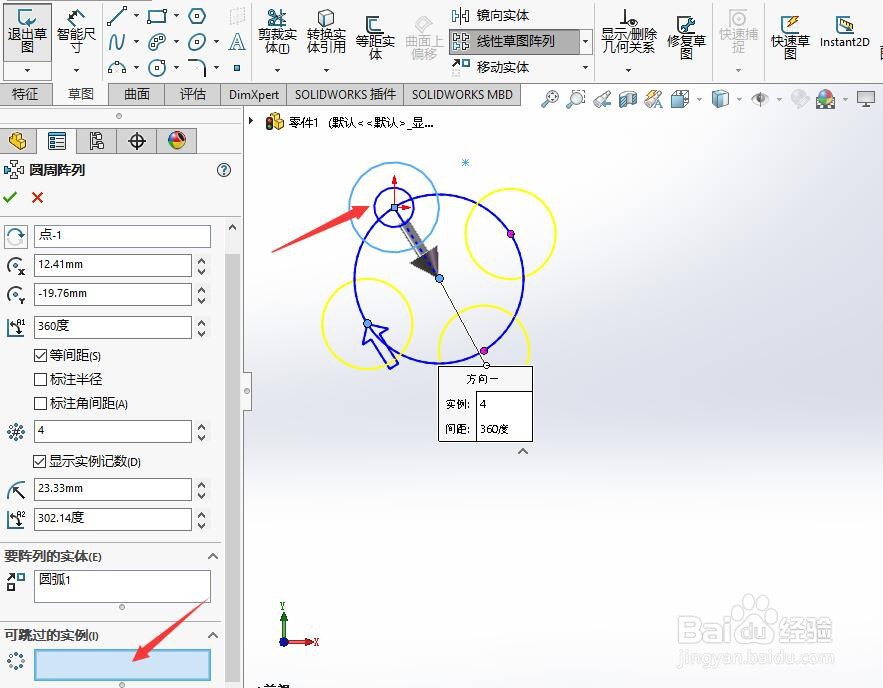This screenshot has width=883, height=688.
Task: Switch to 评估 tab
Action: 193,95
